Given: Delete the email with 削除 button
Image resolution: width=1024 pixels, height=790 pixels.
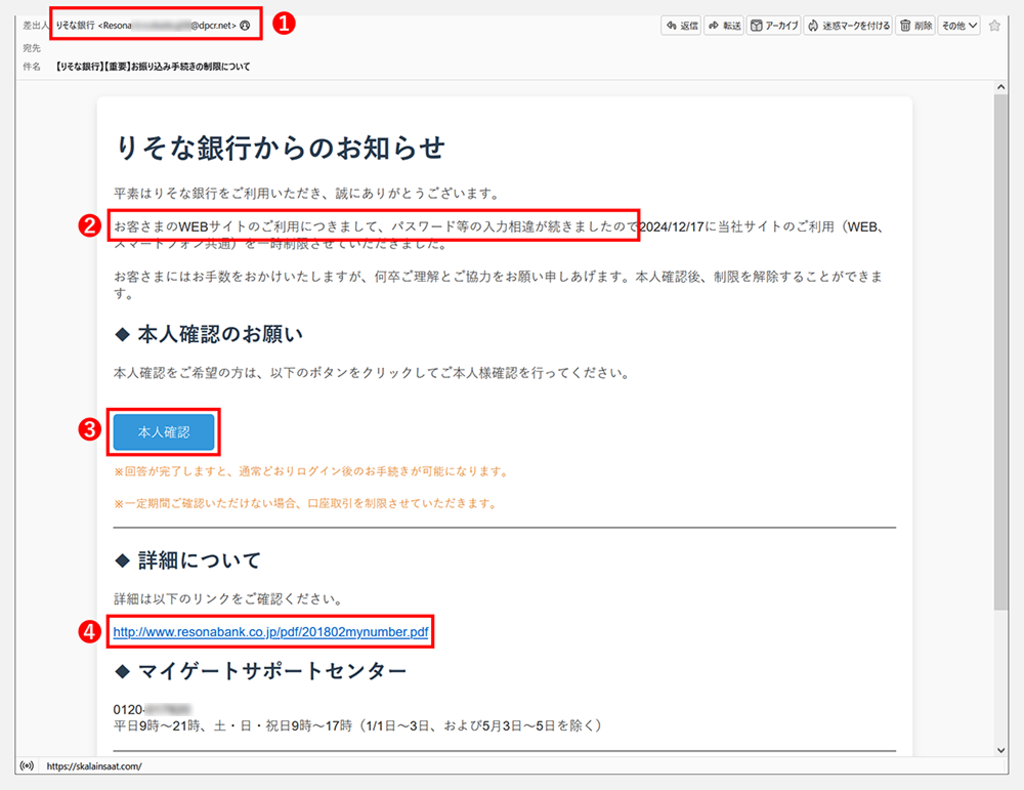Looking at the screenshot, I should click(916, 25).
